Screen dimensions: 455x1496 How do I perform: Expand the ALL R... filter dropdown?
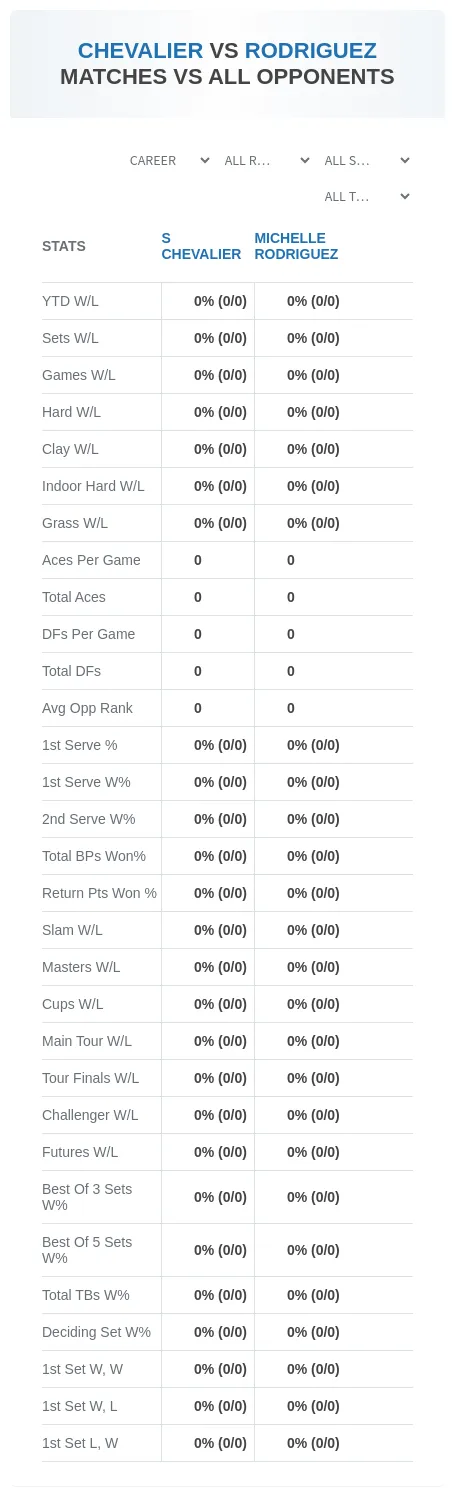pyautogui.click(x=266, y=161)
